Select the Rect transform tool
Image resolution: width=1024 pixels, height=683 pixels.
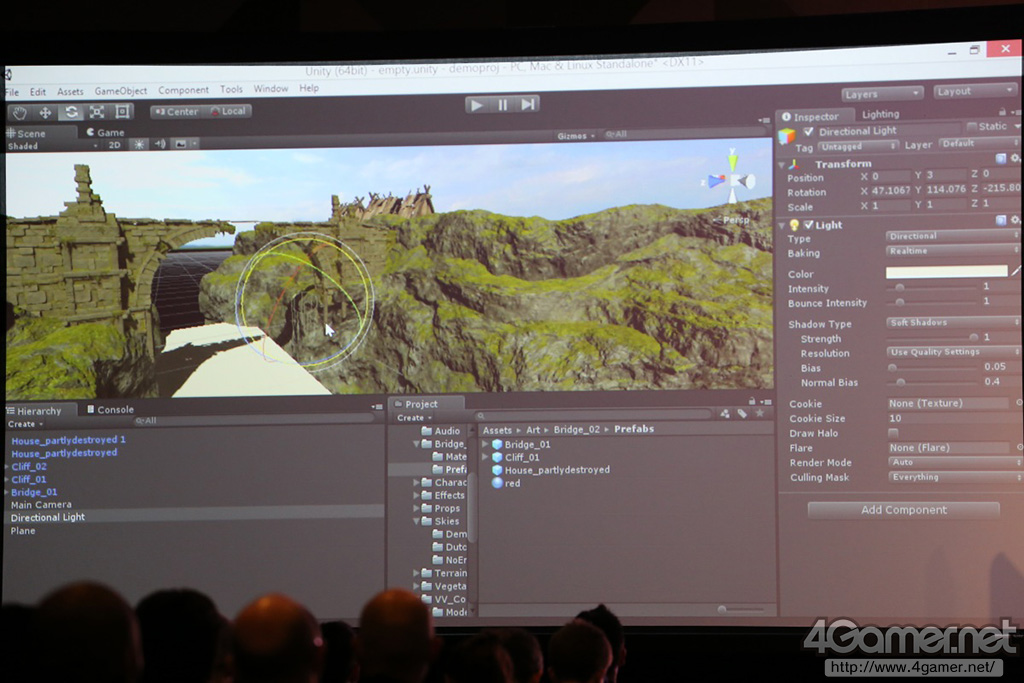(x=122, y=112)
